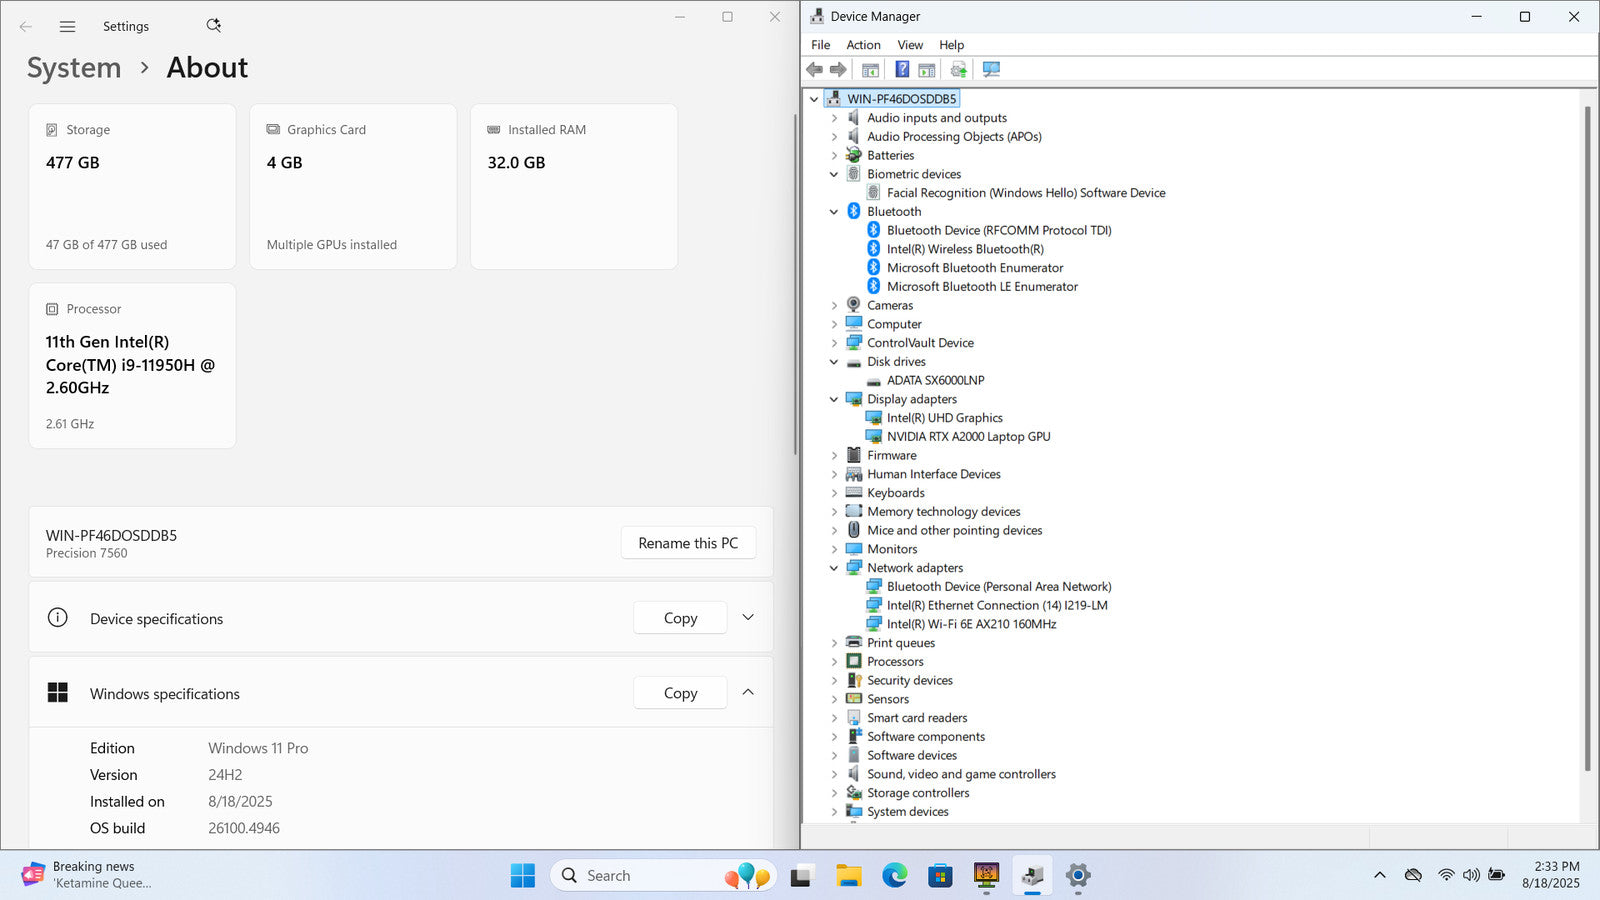Expand the Device specifications section
Image resolution: width=1600 pixels, height=900 pixels.
[x=748, y=618]
